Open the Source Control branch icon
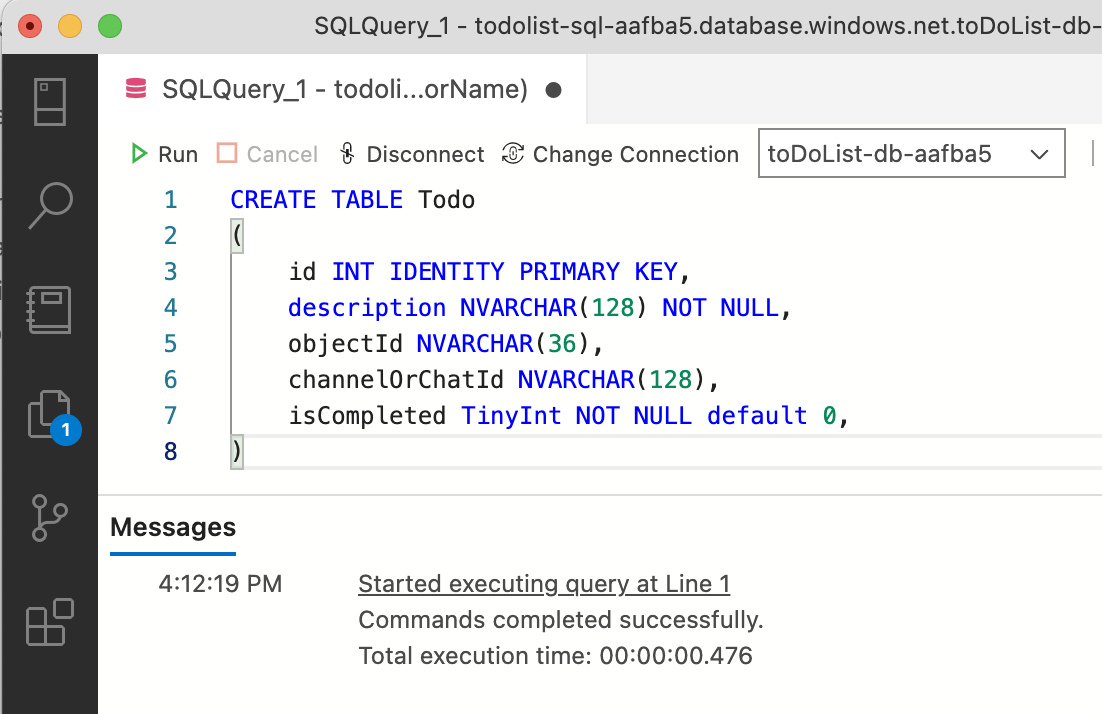This screenshot has width=1102, height=714. click(x=49, y=517)
